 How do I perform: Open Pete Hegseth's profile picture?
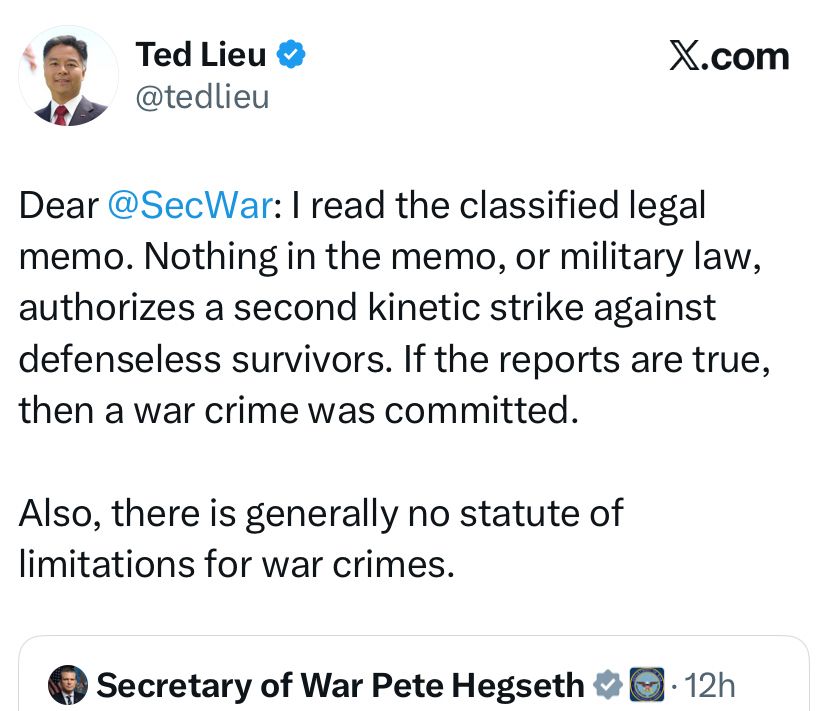click(x=66, y=686)
